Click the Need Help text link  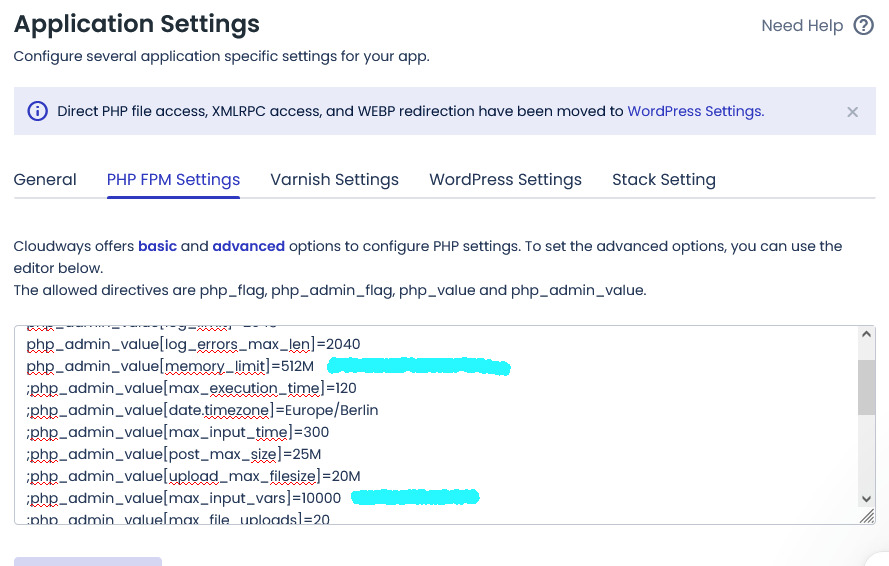pyautogui.click(x=802, y=26)
